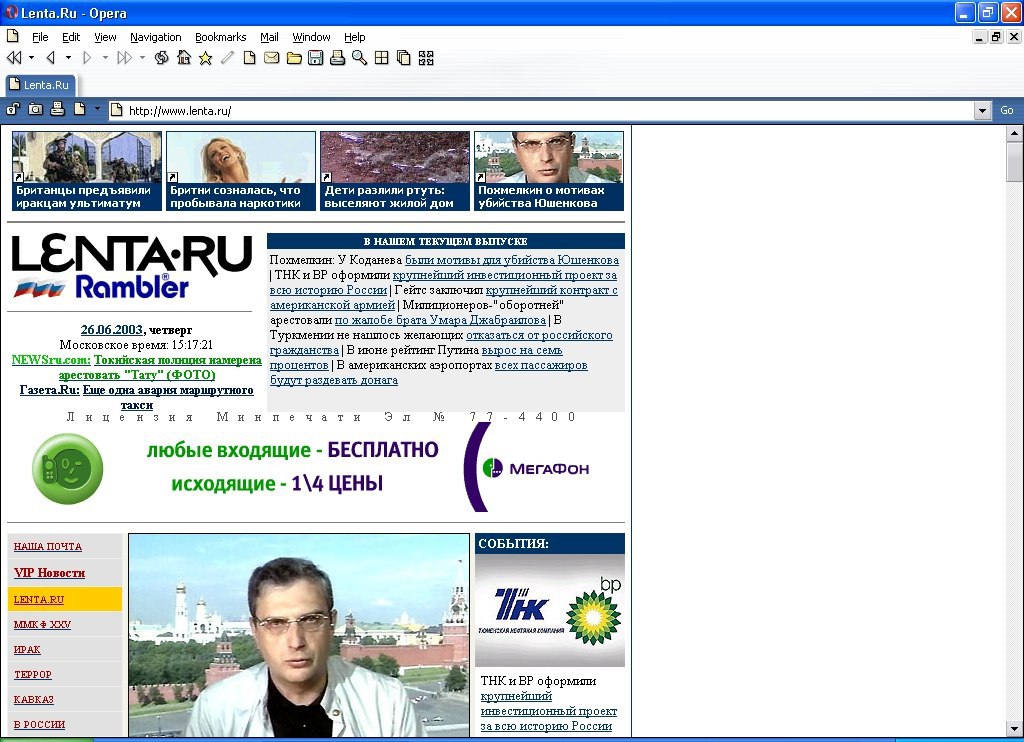Print using the main toolbar printer icon
The width and height of the screenshot is (1024, 742).
pyautogui.click(x=337, y=58)
